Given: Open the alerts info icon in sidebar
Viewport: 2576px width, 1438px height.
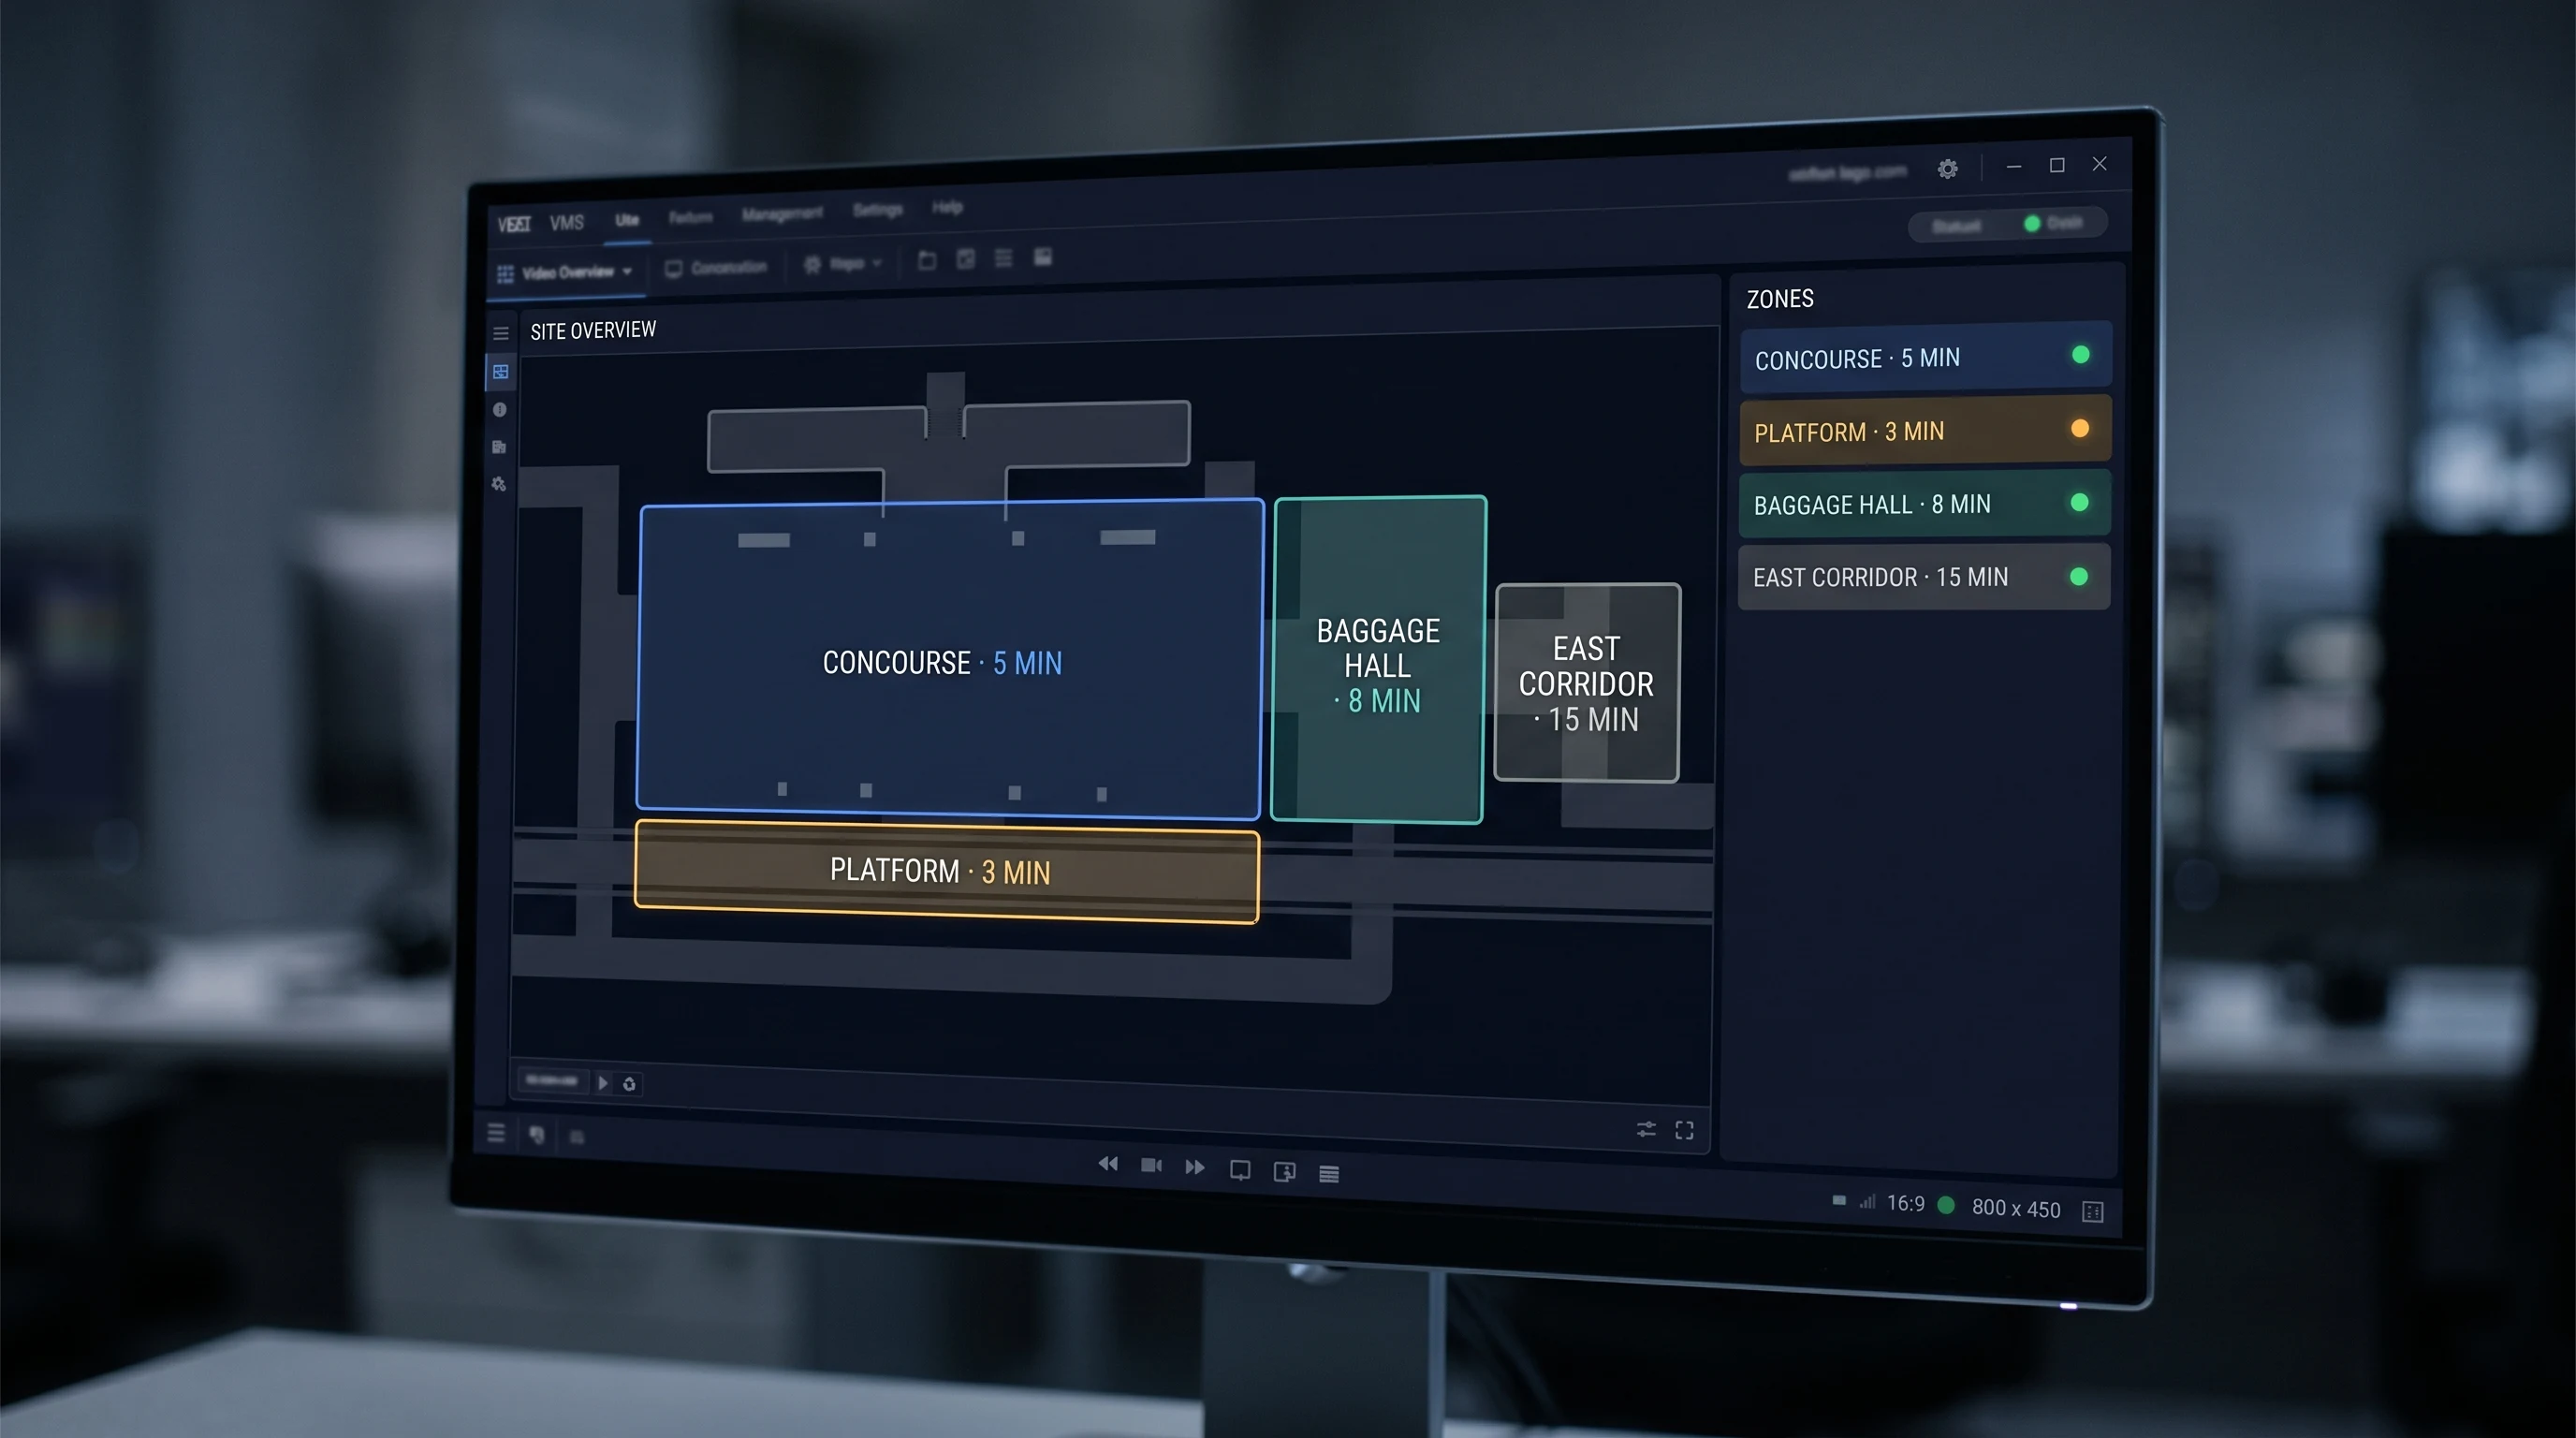Looking at the screenshot, I should pyautogui.click(x=500, y=410).
